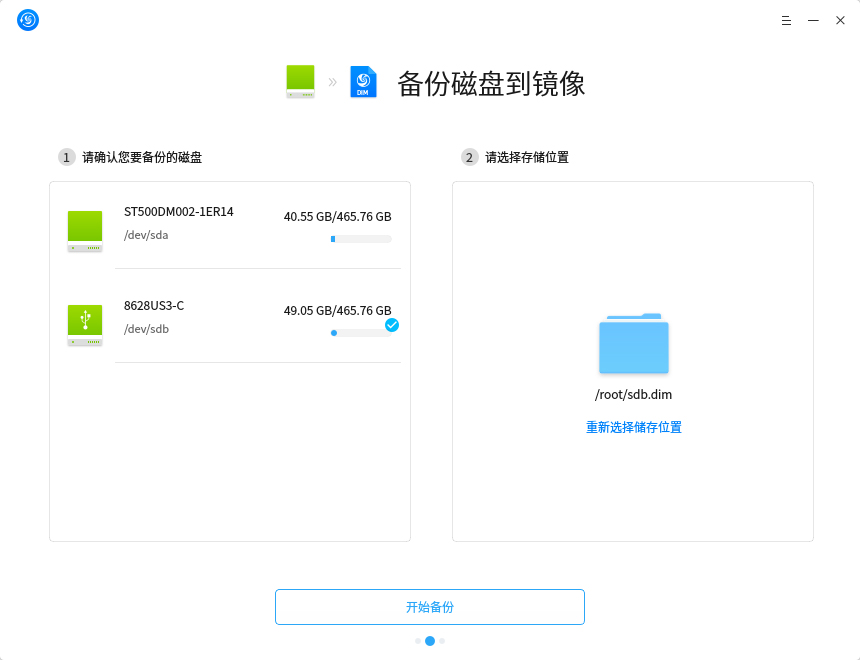Click the sda disk usage progress bar

pos(361,239)
